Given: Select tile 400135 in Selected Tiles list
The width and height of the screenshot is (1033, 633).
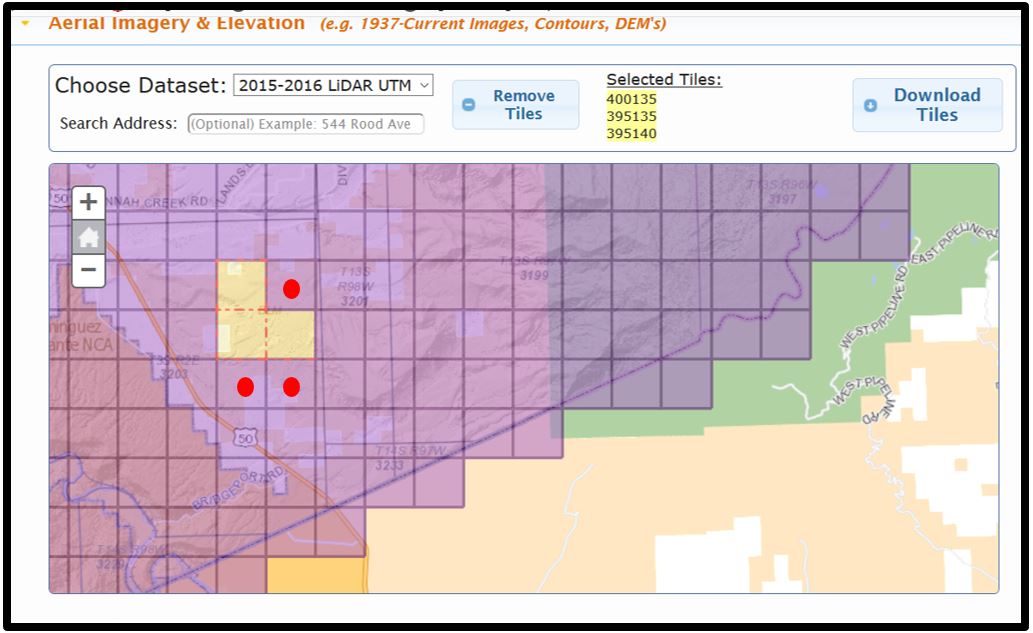Looking at the screenshot, I should [631, 99].
